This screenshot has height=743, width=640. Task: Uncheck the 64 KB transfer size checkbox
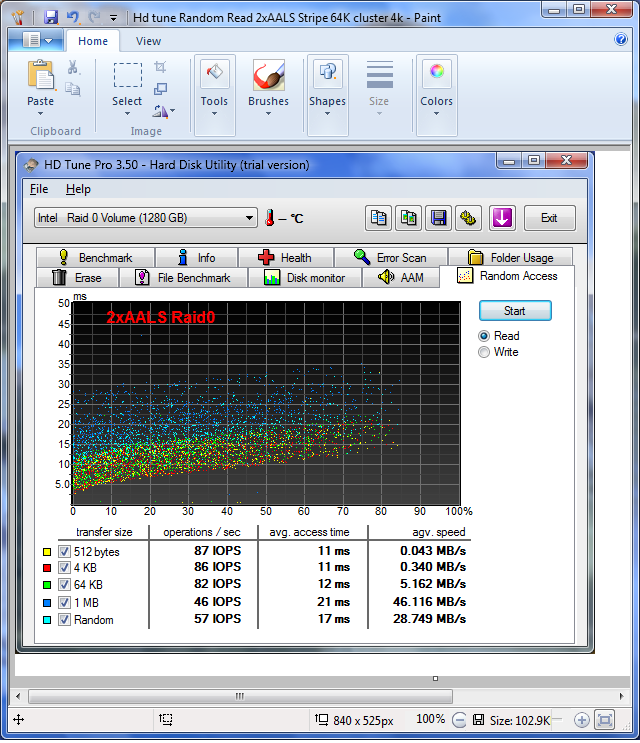(64, 585)
